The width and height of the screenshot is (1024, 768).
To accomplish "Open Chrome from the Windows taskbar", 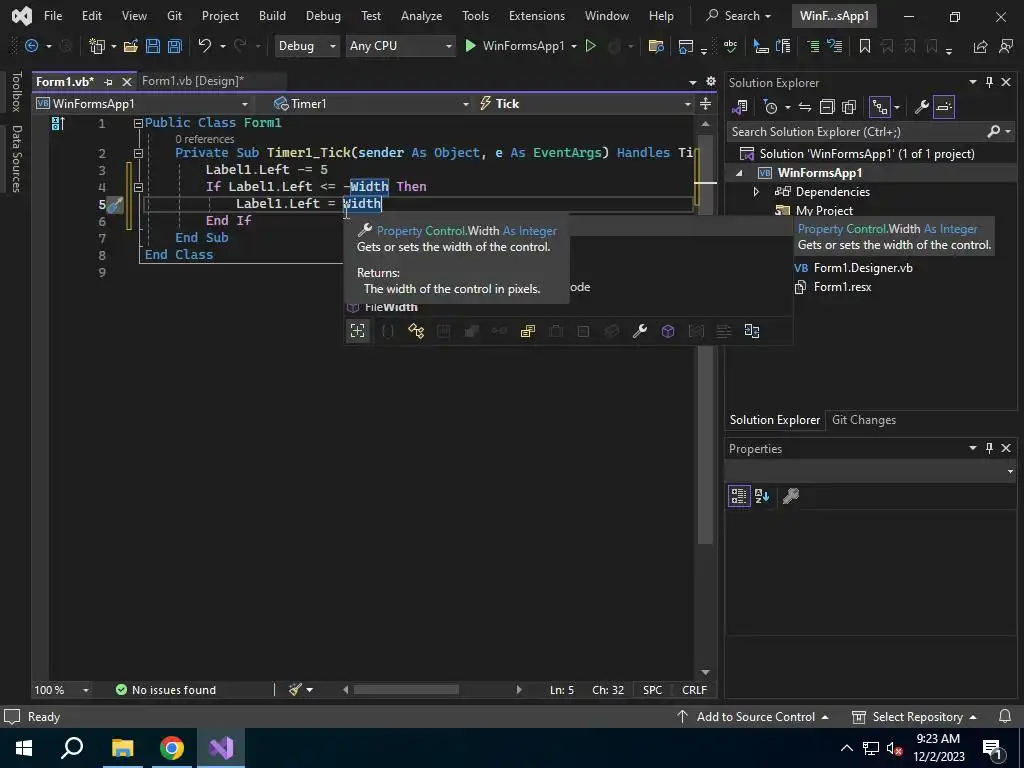I will [x=172, y=748].
